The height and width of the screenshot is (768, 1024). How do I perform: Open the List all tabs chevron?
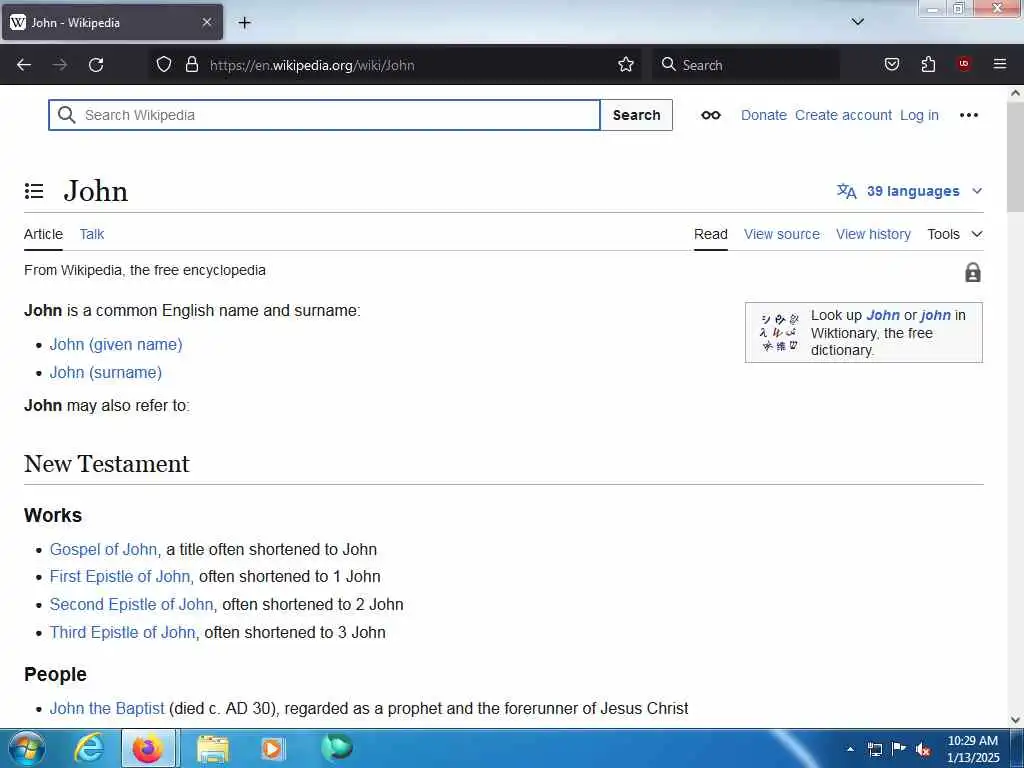[857, 22]
